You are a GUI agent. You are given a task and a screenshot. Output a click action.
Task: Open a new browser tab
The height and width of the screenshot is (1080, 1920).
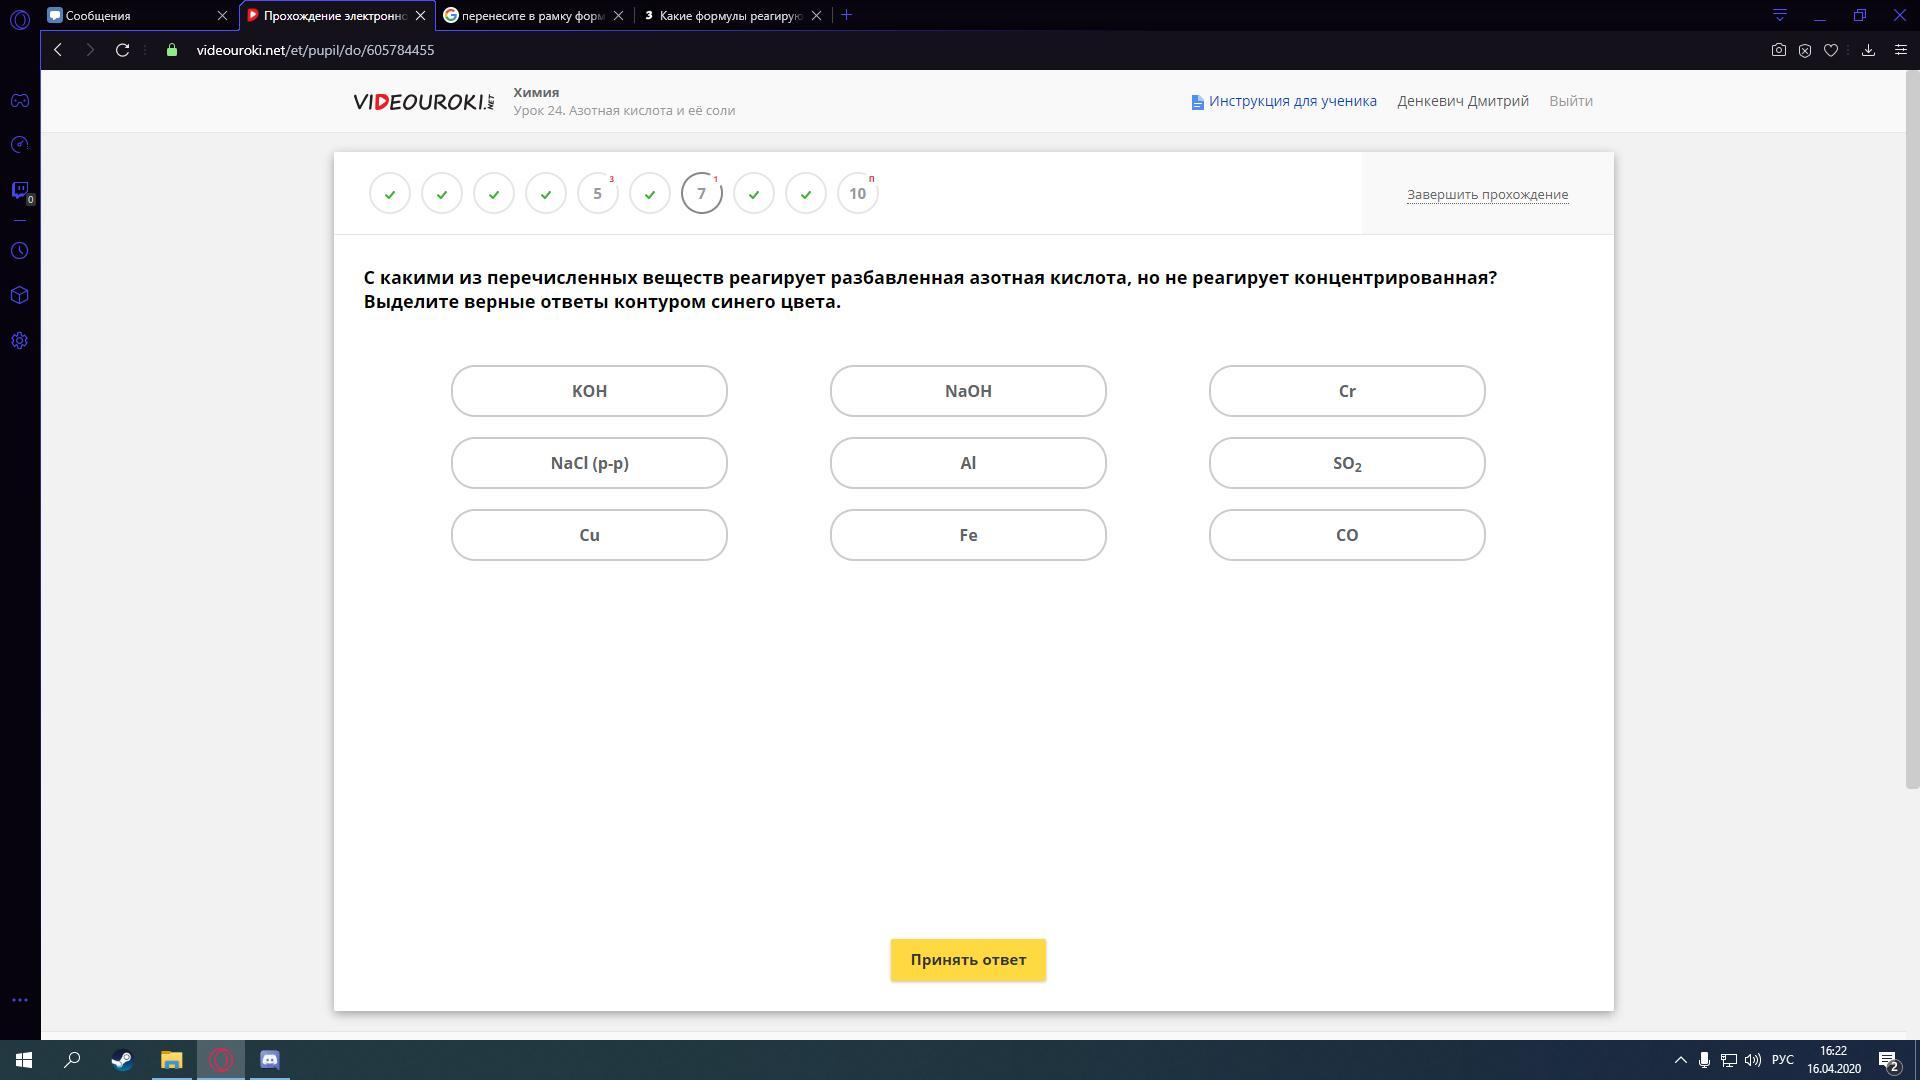(x=847, y=15)
